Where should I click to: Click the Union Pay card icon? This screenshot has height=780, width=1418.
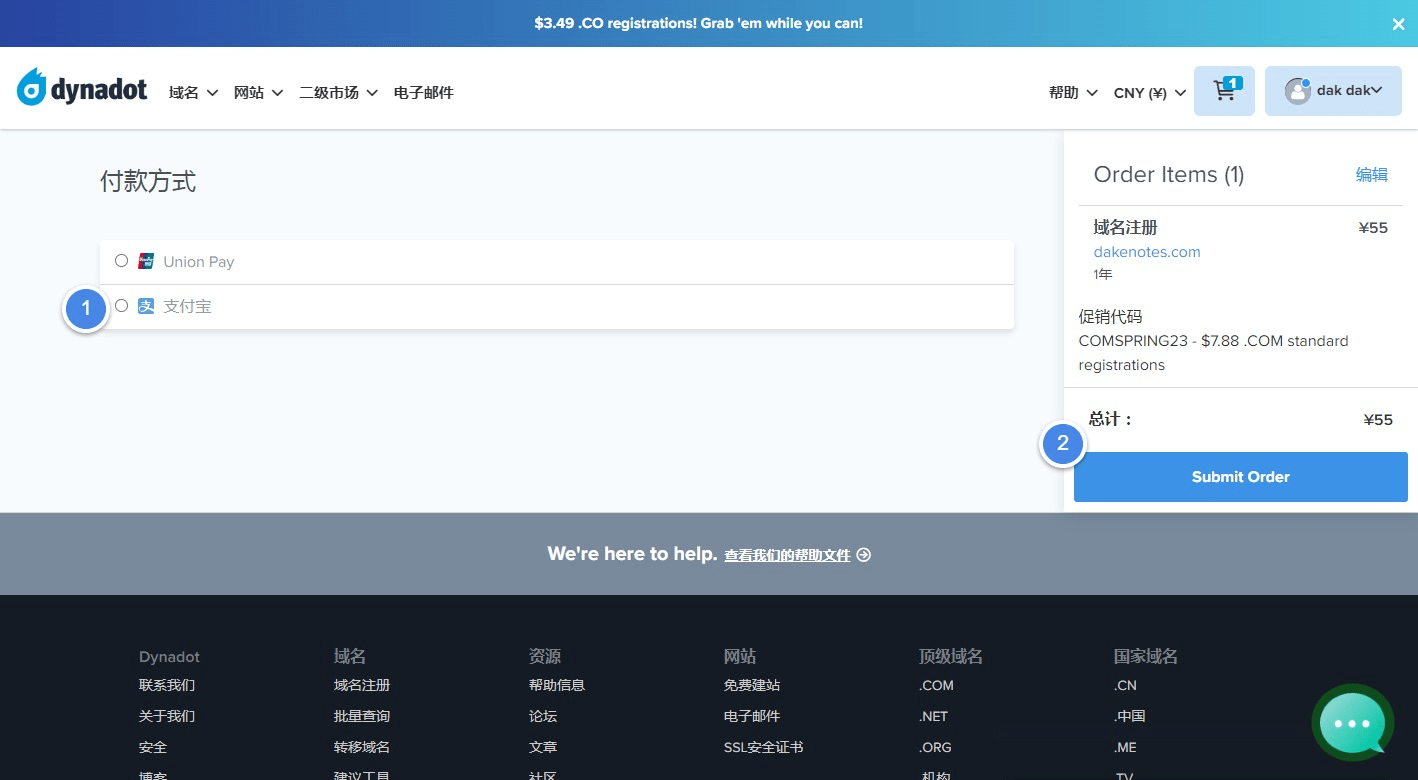pos(146,261)
